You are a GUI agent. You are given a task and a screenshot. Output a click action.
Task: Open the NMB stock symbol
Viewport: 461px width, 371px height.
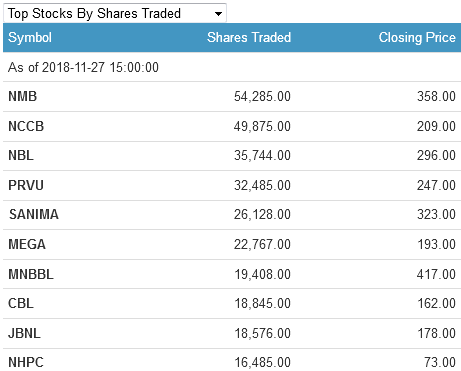tap(22, 96)
